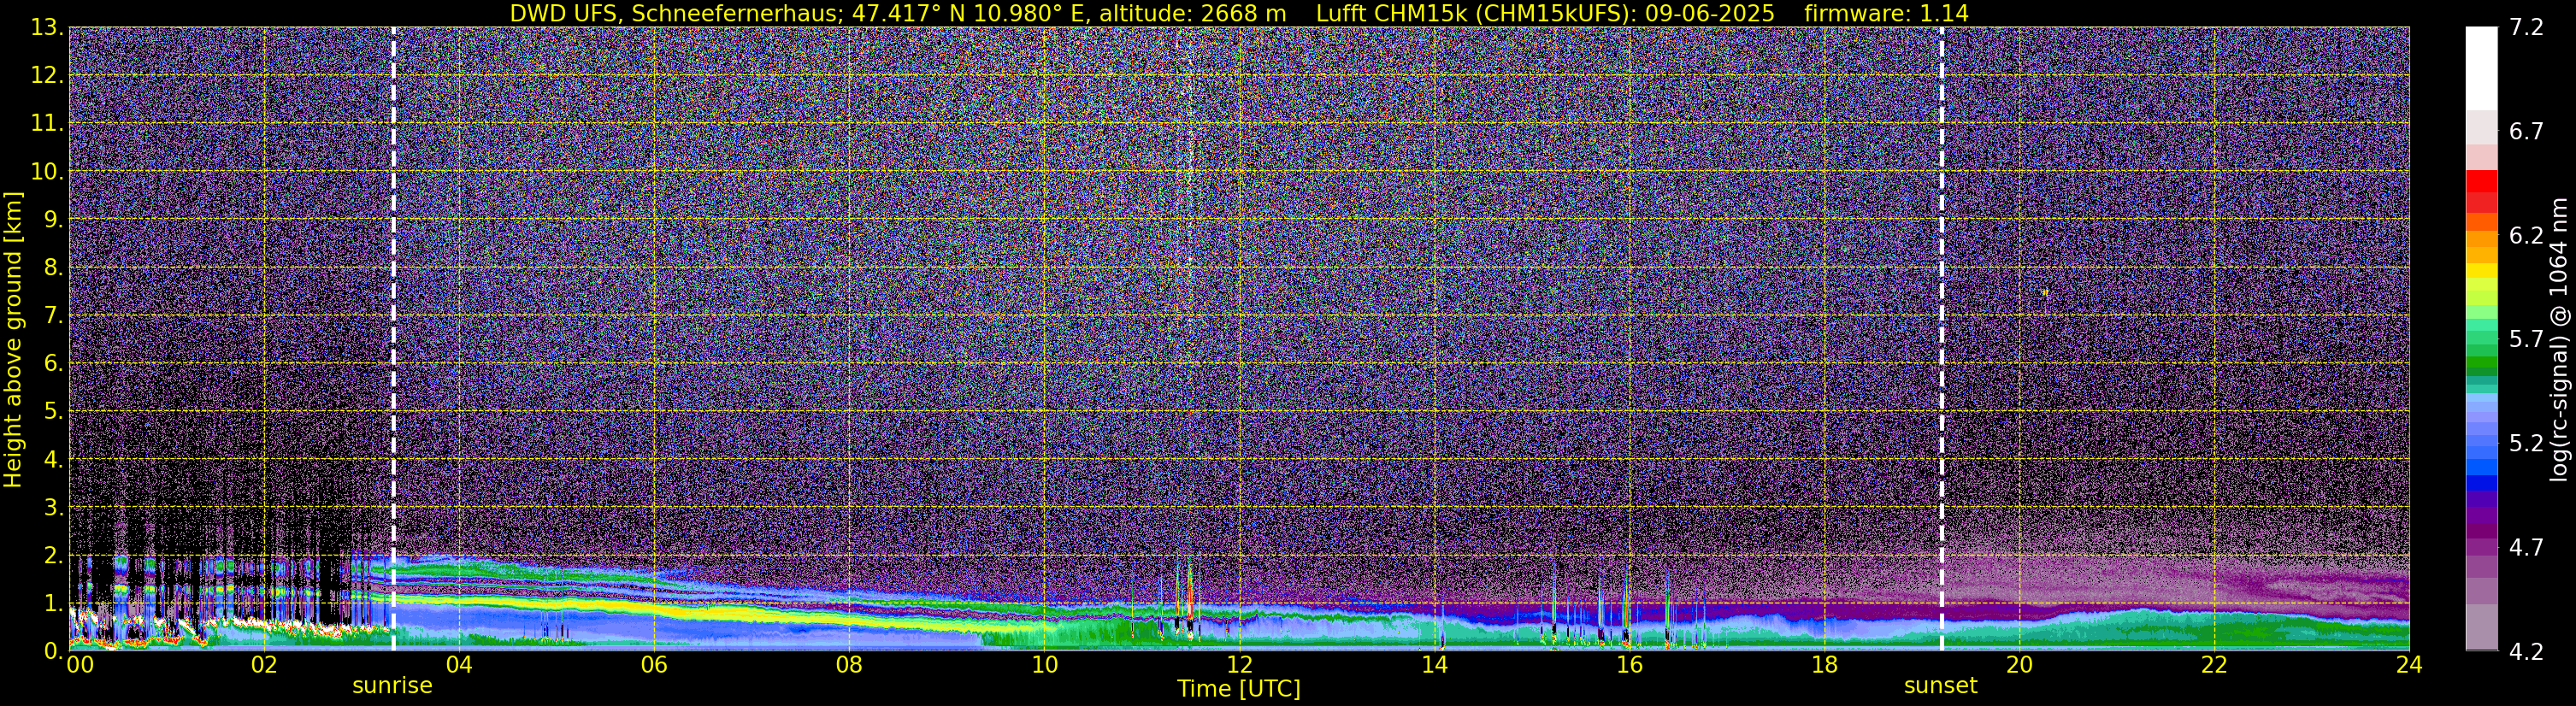Click the height axis tick label '12.'
2576x706 pixels.
(47, 75)
